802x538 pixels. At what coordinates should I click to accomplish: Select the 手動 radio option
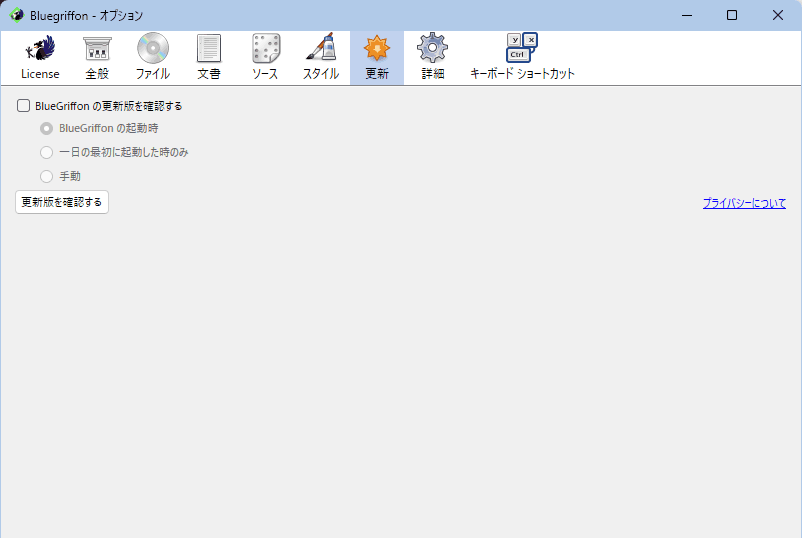(x=46, y=176)
